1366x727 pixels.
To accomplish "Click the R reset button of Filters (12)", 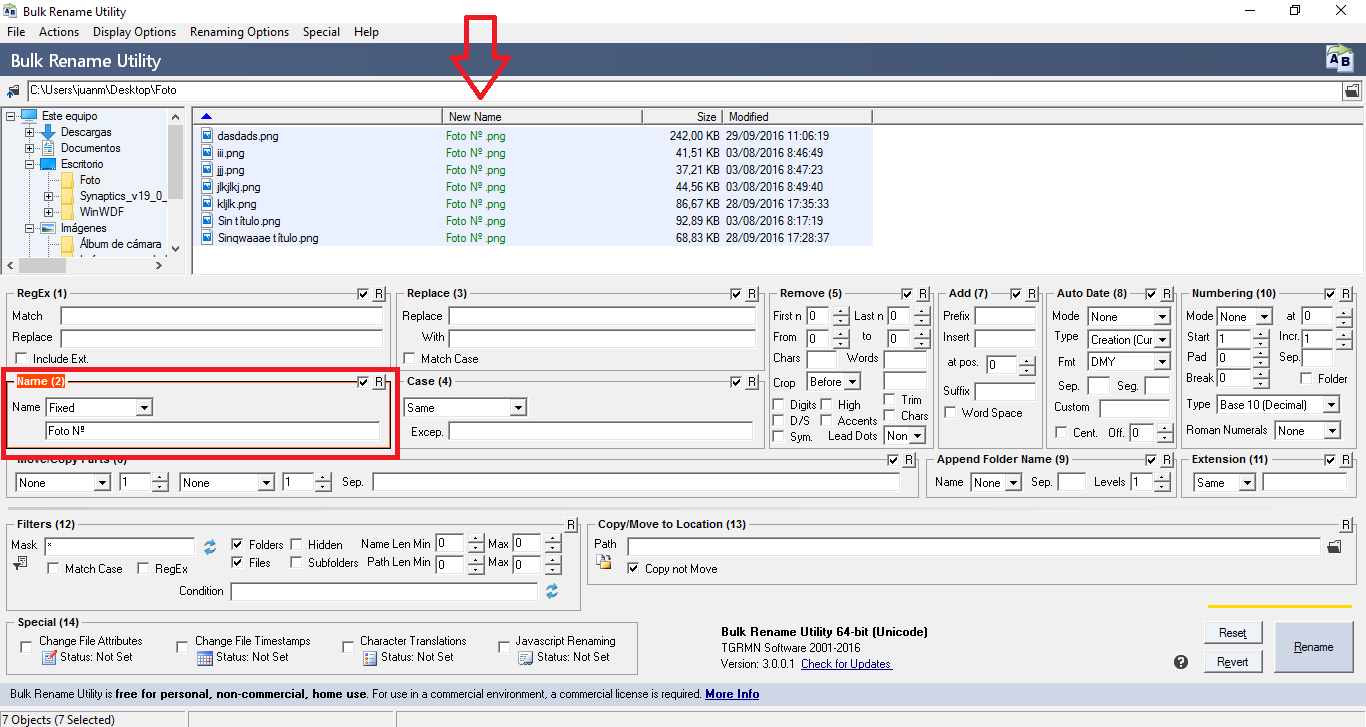I will coord(571,525).
